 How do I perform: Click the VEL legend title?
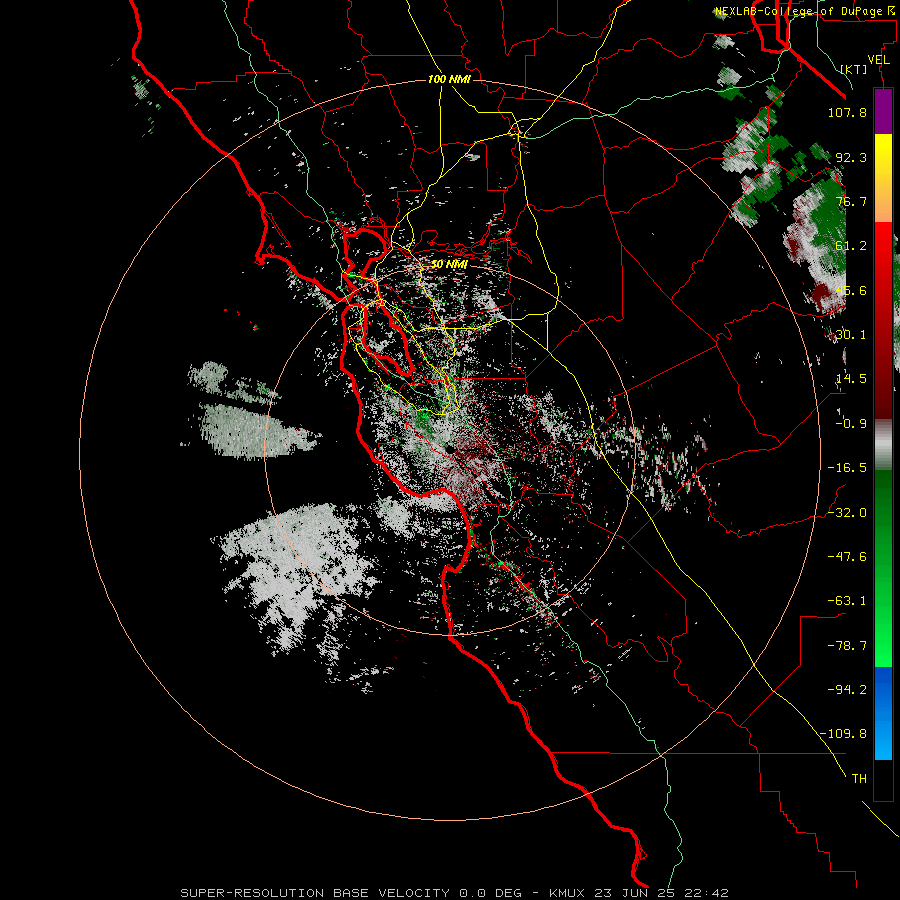click(x=878, y=60)
